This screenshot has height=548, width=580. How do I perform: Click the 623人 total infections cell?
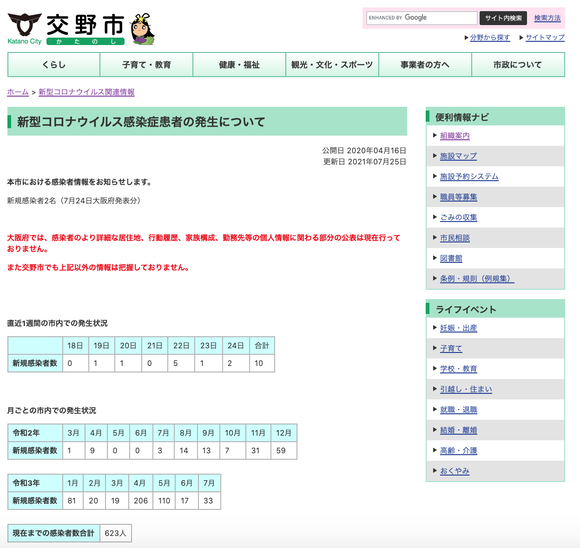115,533
